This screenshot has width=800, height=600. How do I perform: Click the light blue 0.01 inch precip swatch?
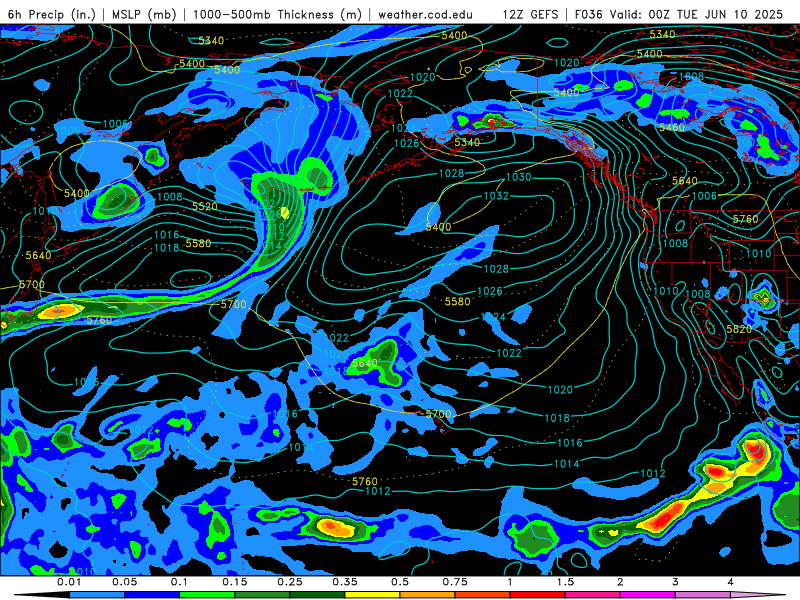(x=97, y=595)
